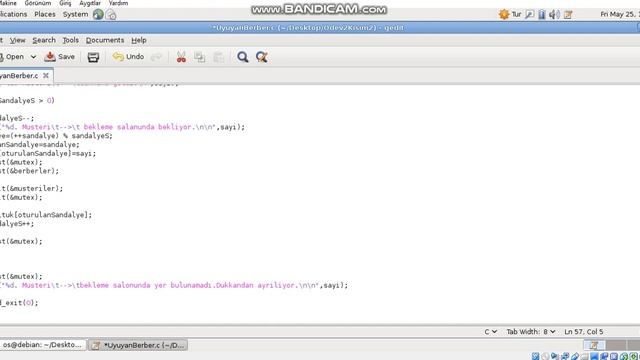
Task: Click the 'bekleme salanunda bekliyor' string line
Action: coord(122,127)
